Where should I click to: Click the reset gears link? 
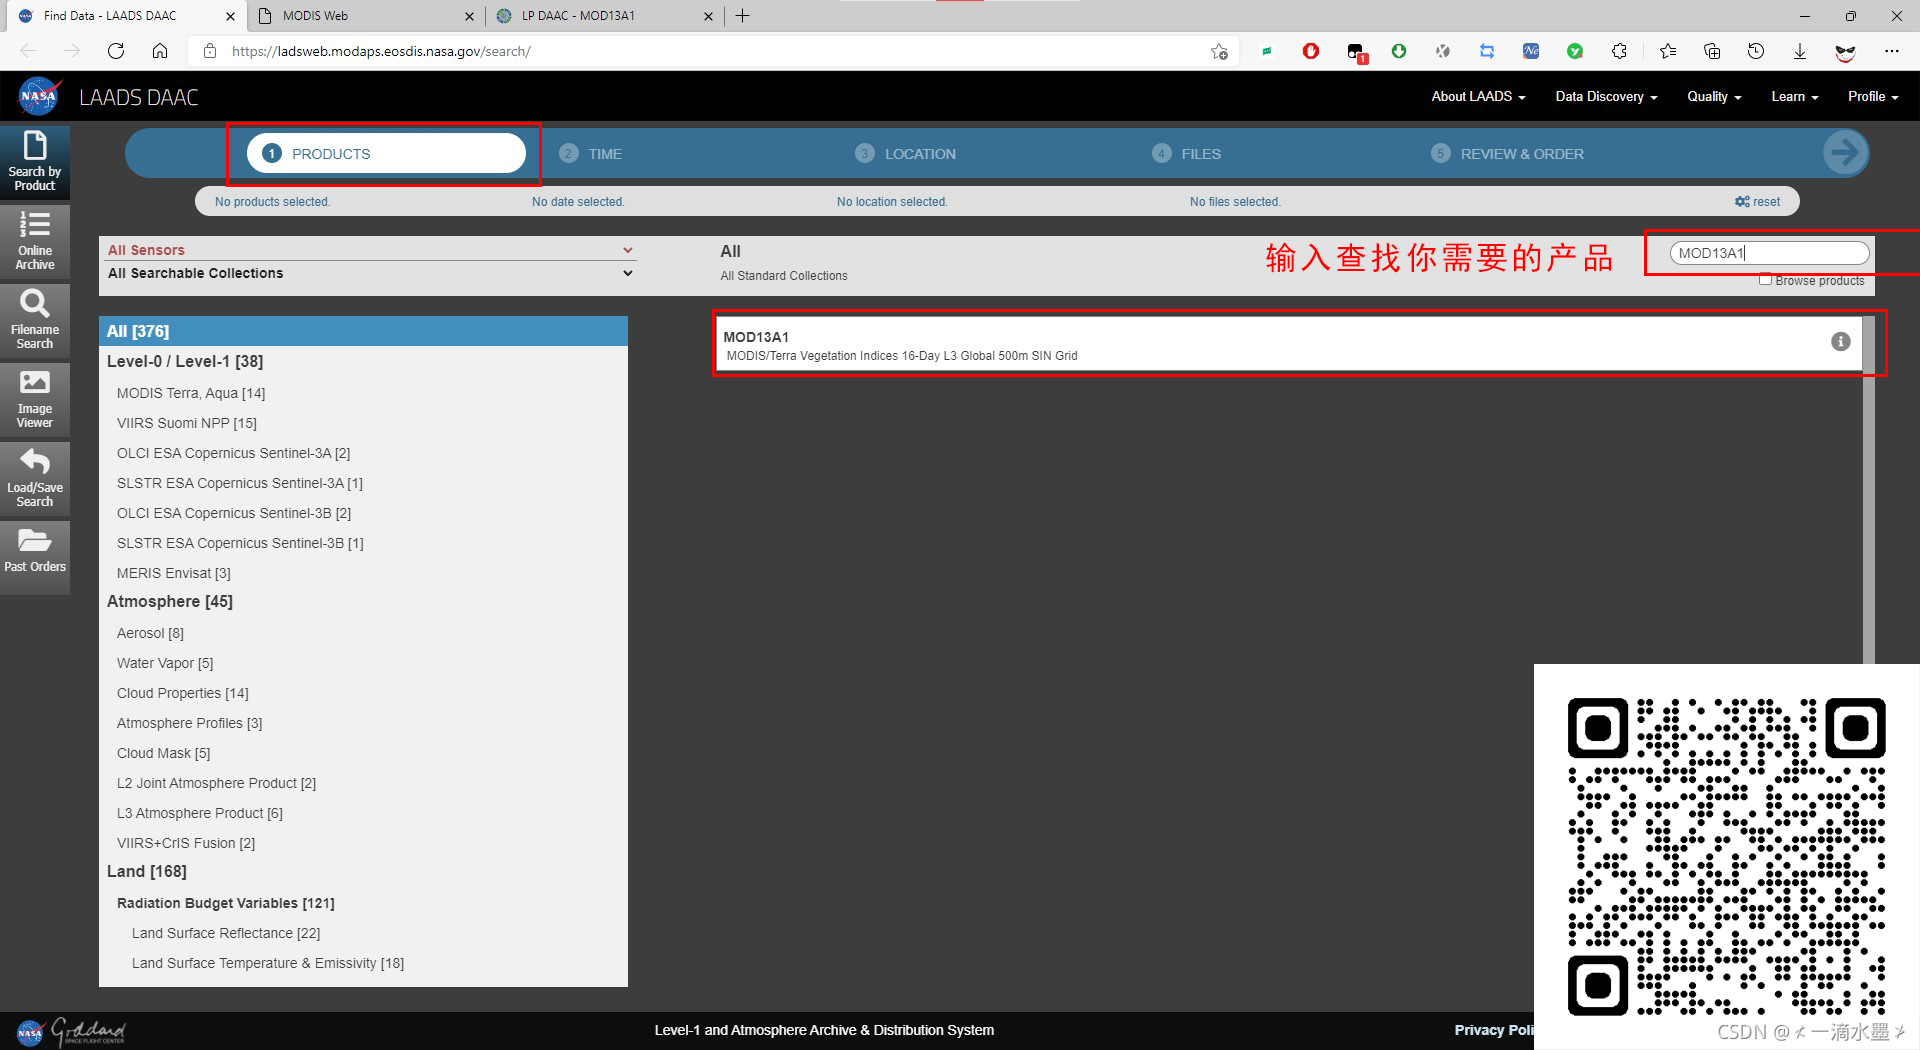pos(1757,202)
